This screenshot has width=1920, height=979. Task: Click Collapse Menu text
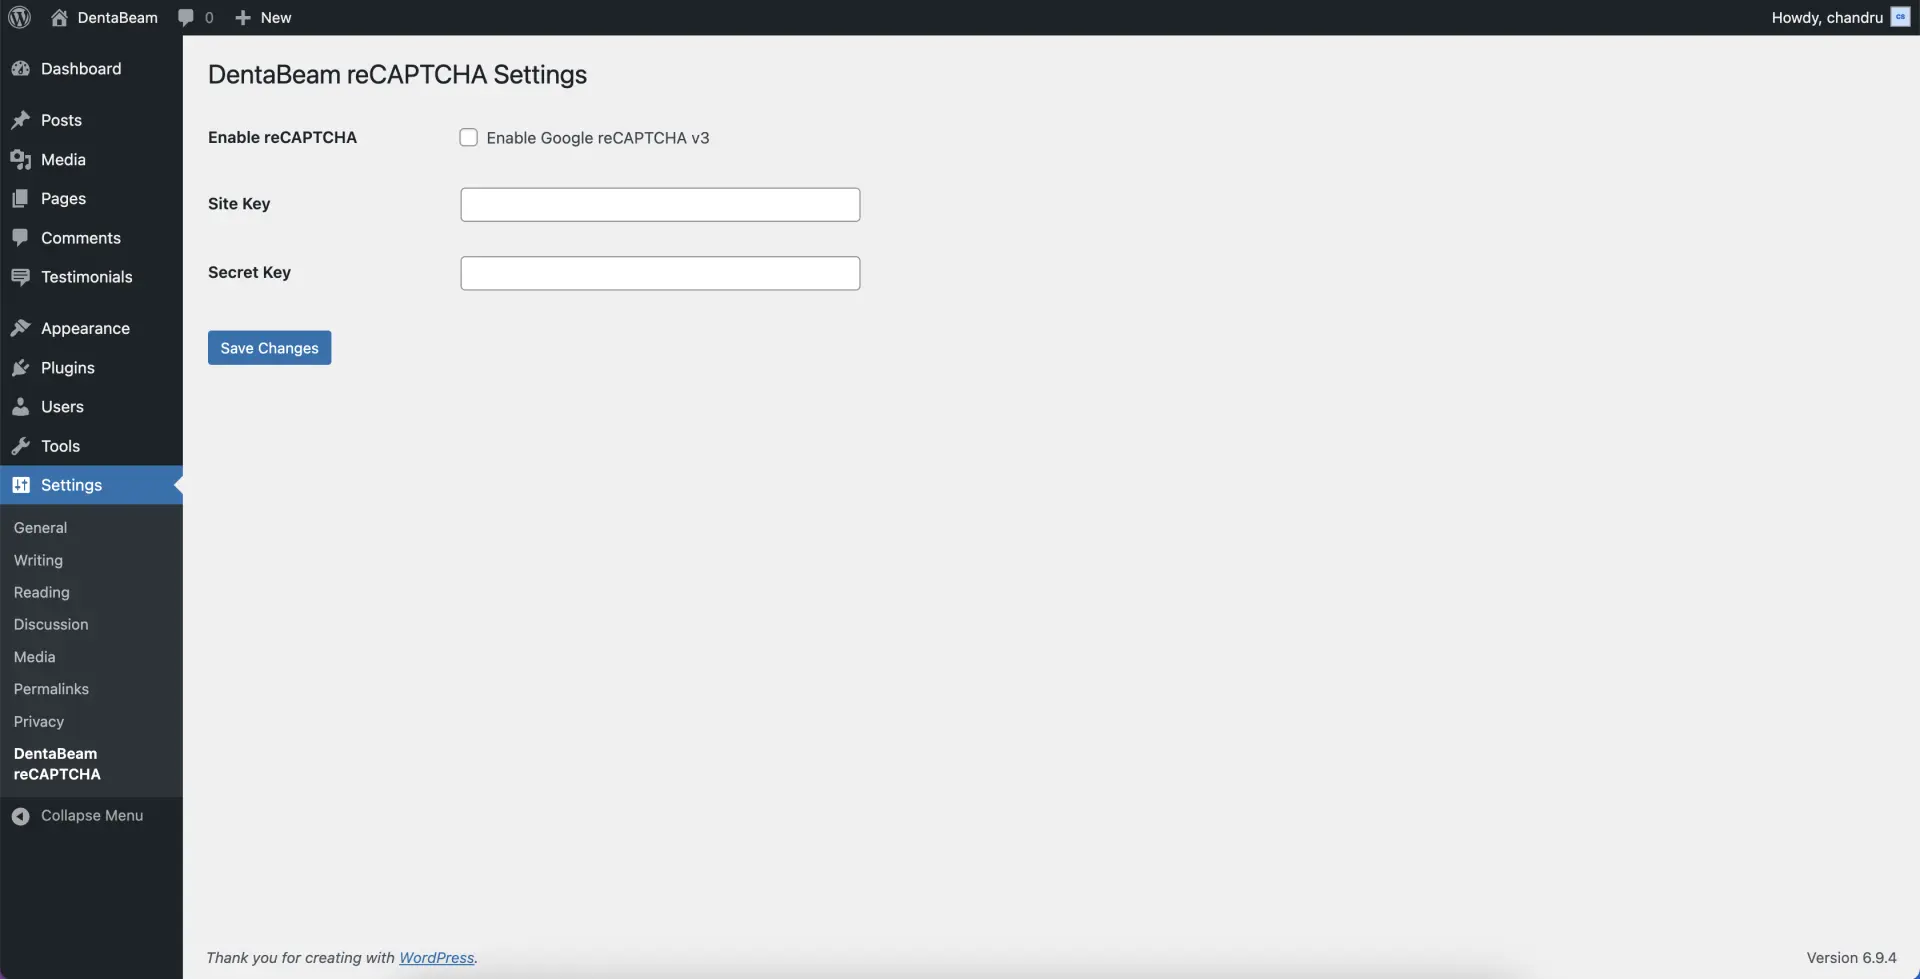click(92, 816)
